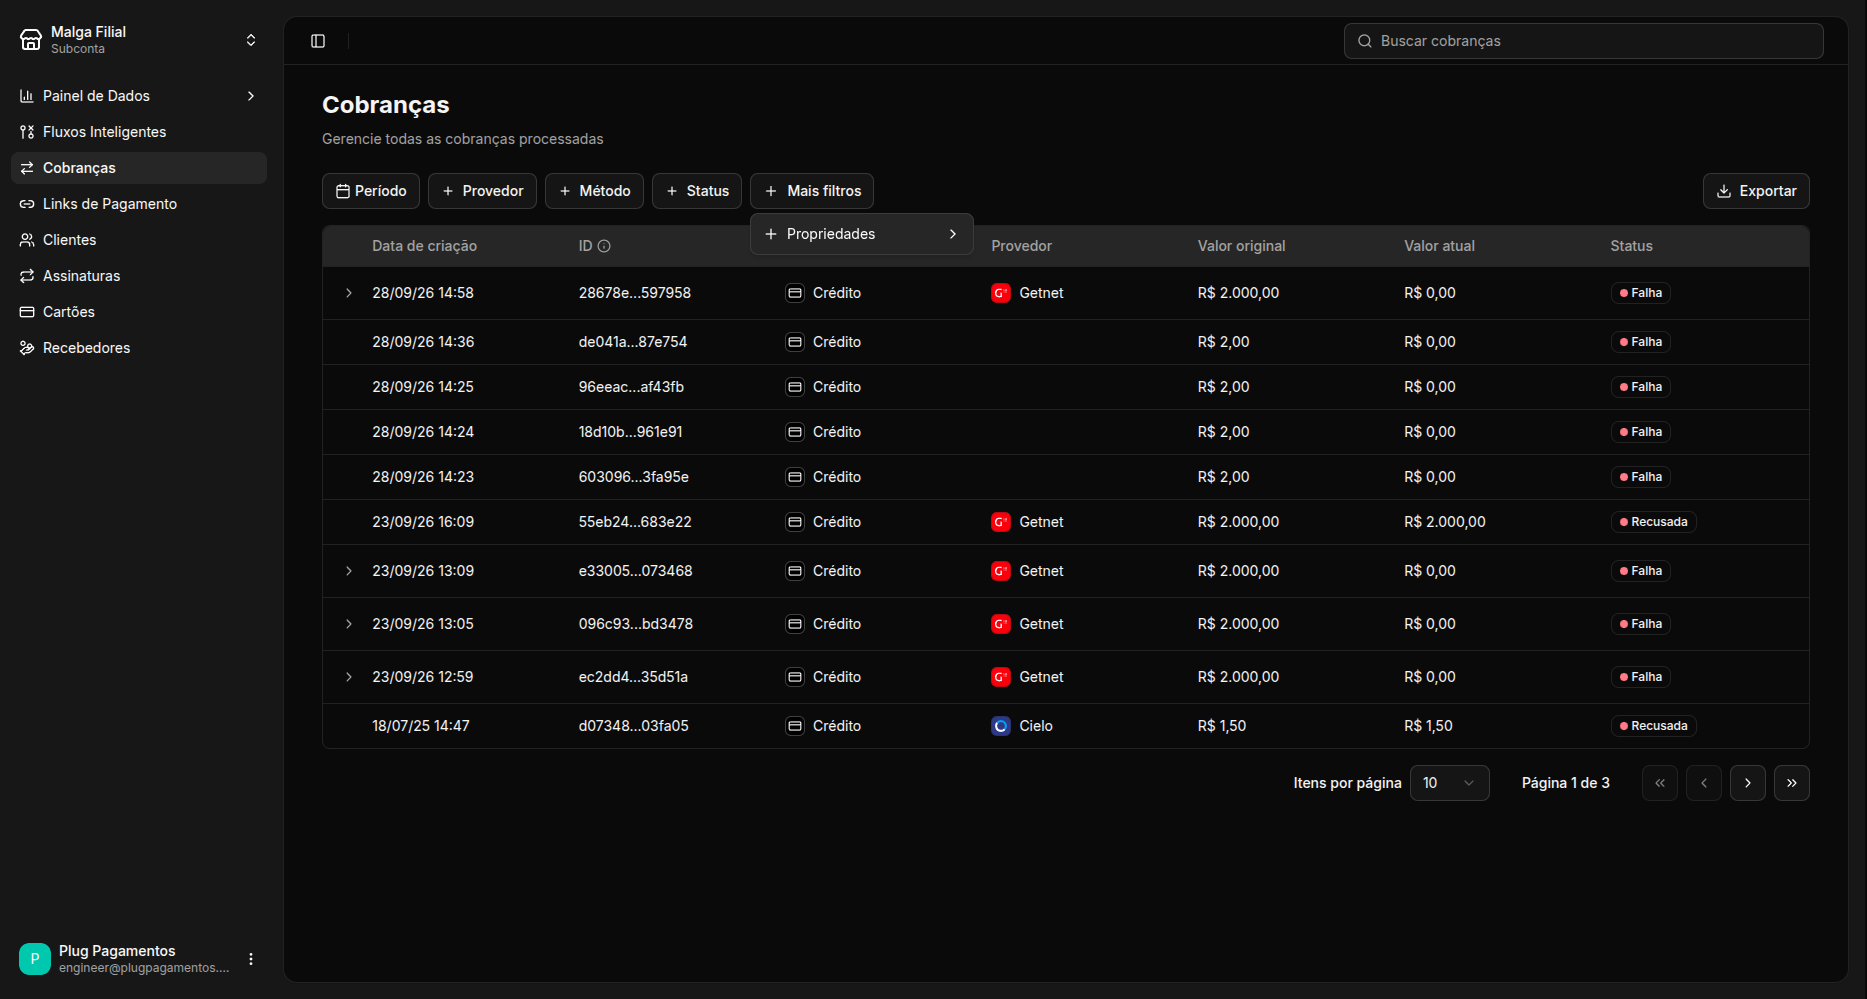Open Fluxos Inteligentes in sidebar

pos(139,132)
